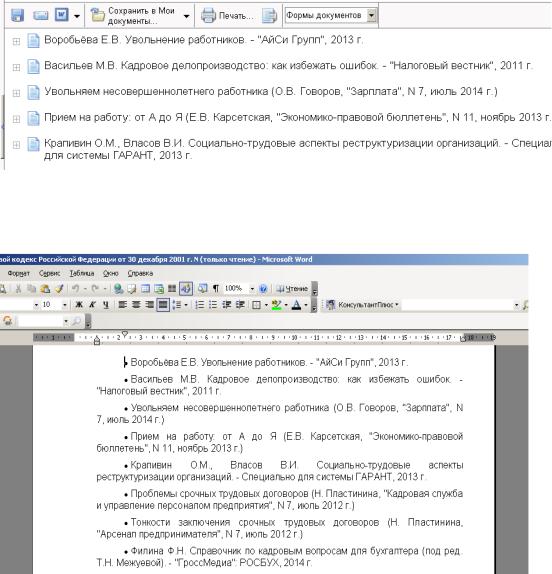The height and width of the screenshot is (574, 552).
Task: Click the Format Painter brush icon
Action: tap(59, 289)
